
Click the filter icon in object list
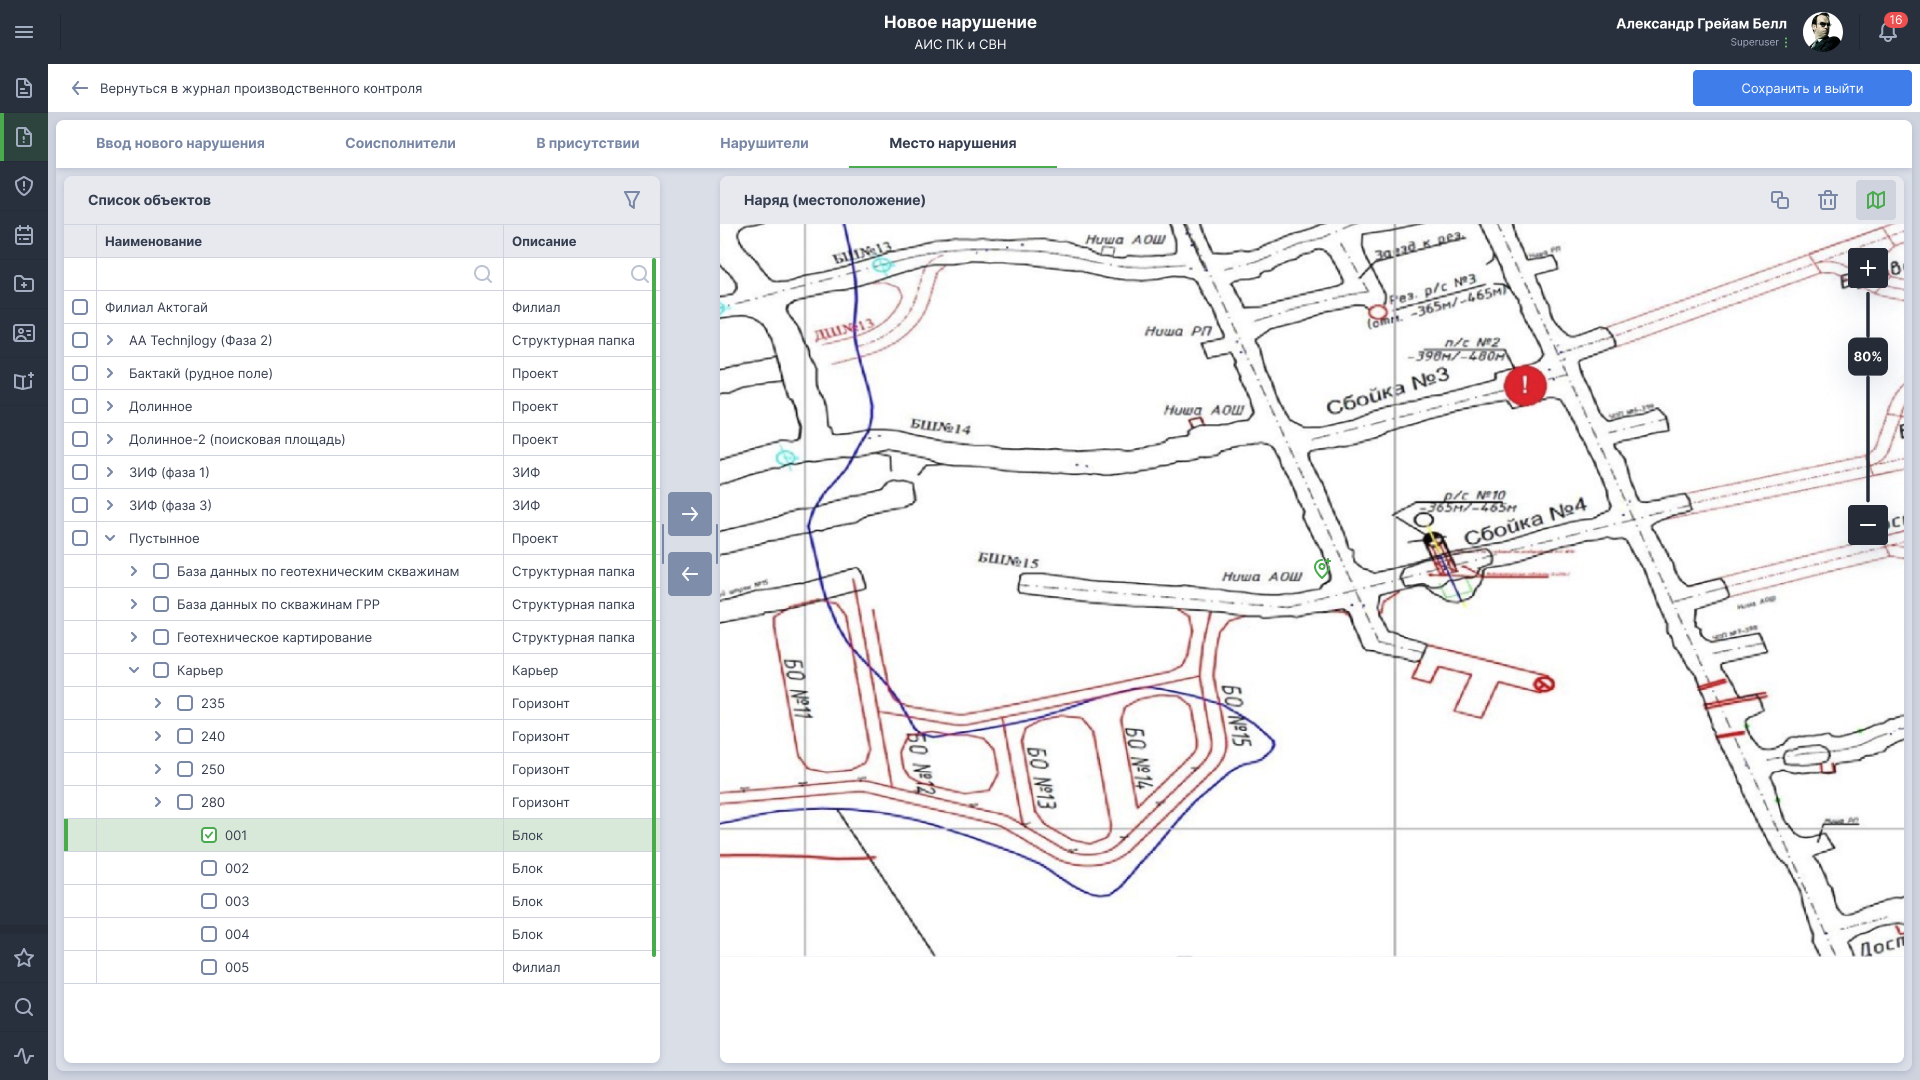pyautogui.click(x=632, y=200)
